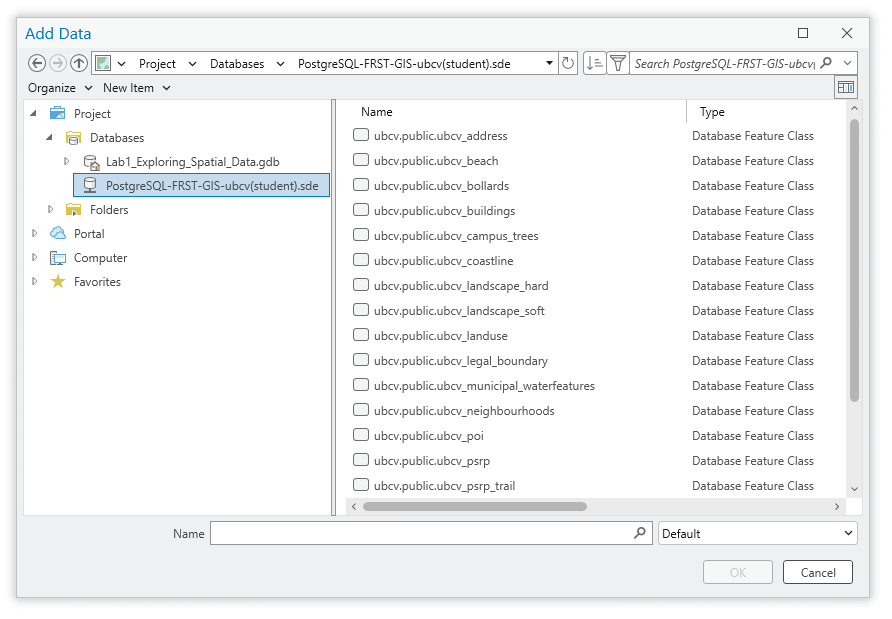The height and width of the screenshot is (619, 892).
Task: Close the Add Data dialog
Action: click(846, 33)
